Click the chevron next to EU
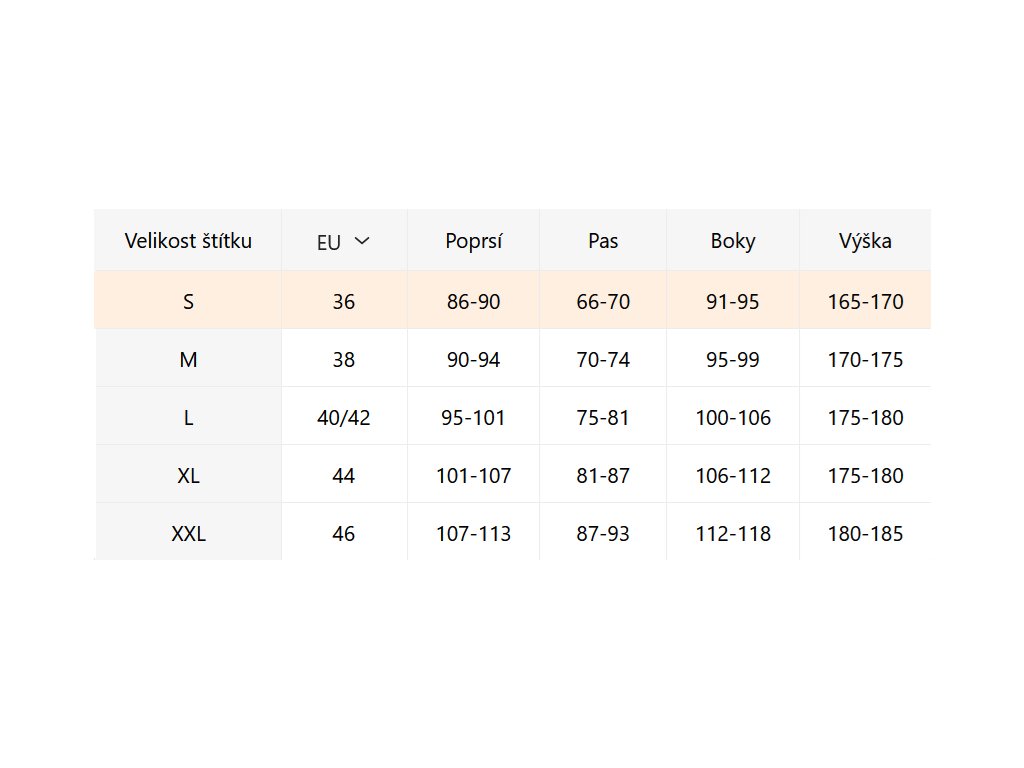This screenshot has width=1024, height=768. coord(361,241)
